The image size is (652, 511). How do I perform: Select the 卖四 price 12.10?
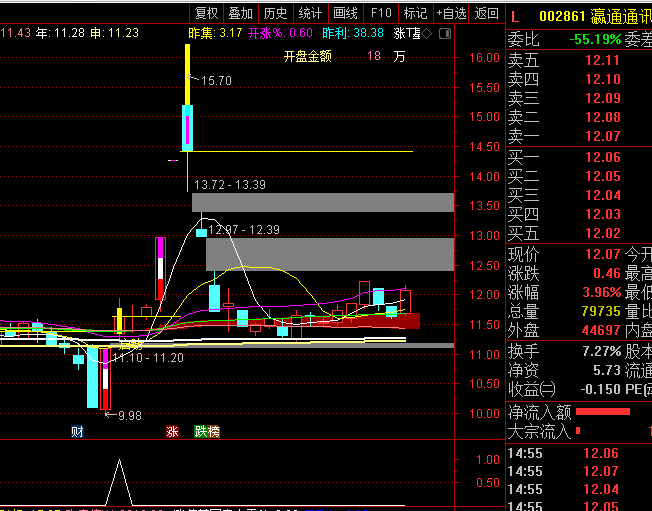click(603, 79)
